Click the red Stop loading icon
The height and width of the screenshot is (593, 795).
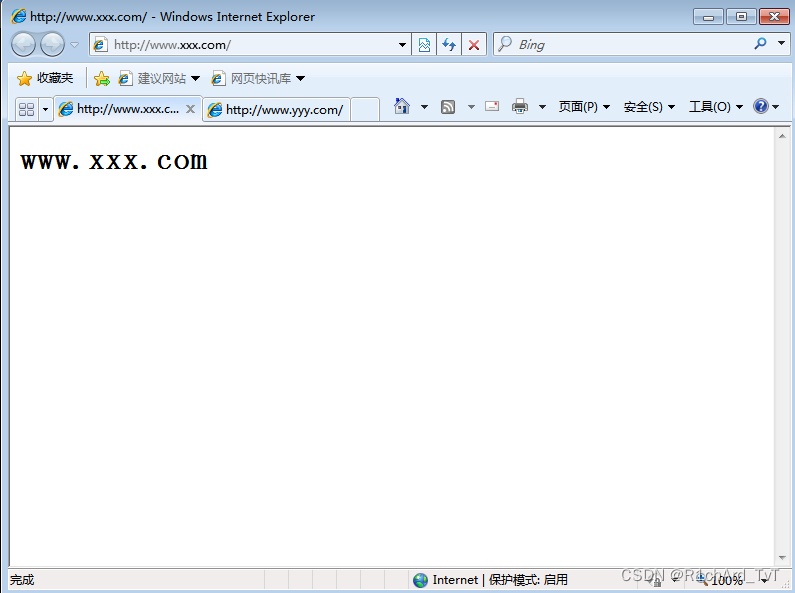point(474,45)
